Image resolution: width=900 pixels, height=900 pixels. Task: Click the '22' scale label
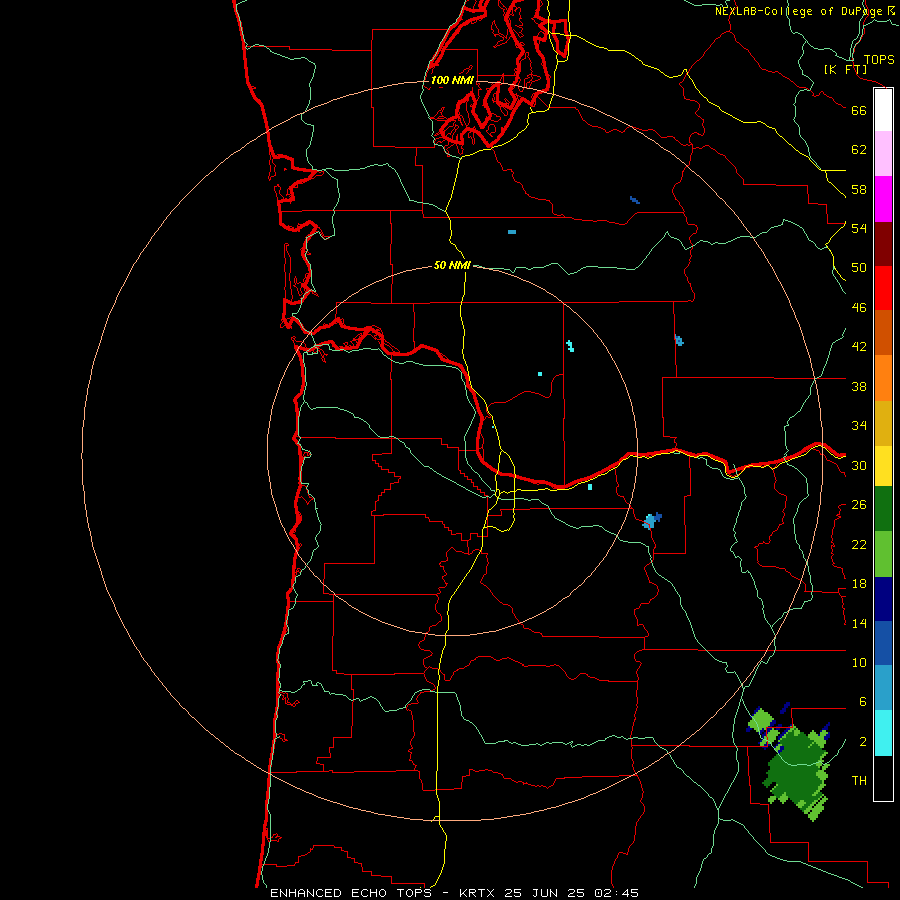(859, 544)
